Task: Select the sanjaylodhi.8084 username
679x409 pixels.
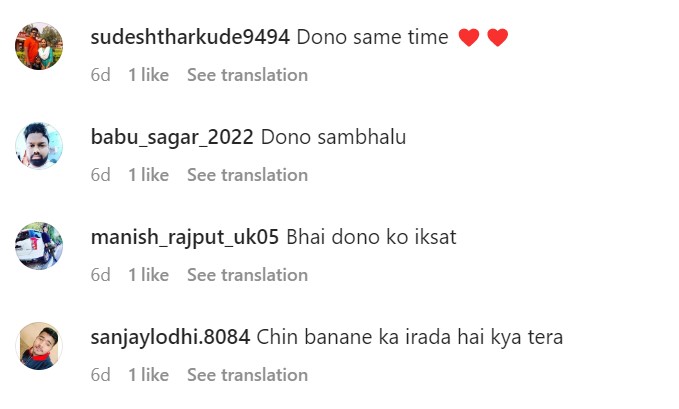Action: tap(170, 338)
